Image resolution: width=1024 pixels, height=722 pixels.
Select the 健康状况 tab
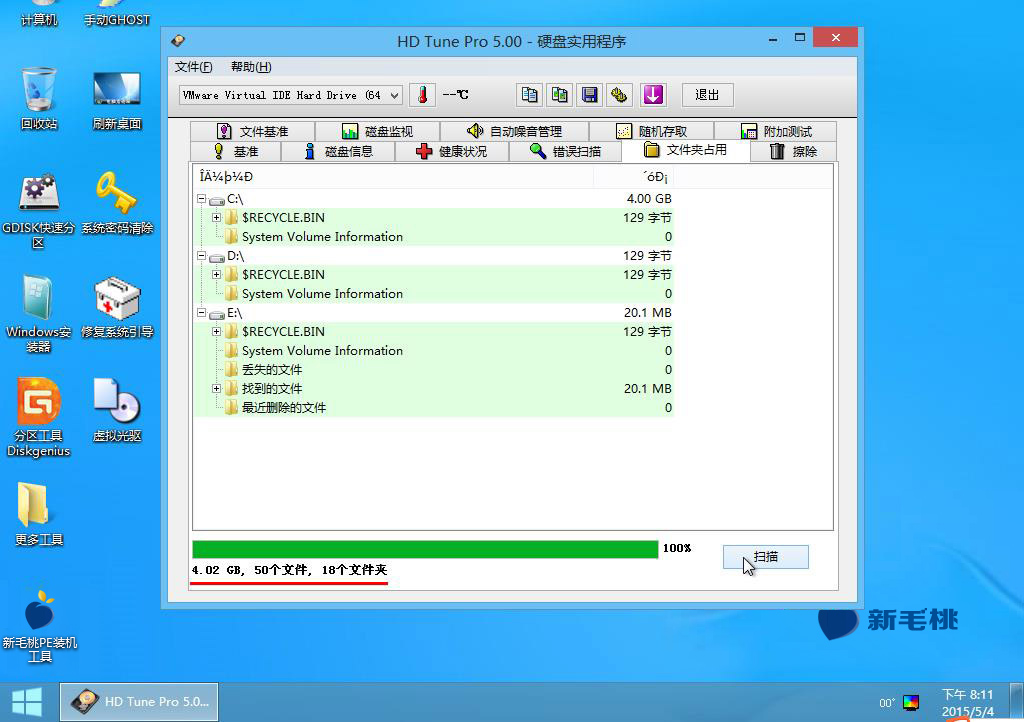(x=452, y=151)
